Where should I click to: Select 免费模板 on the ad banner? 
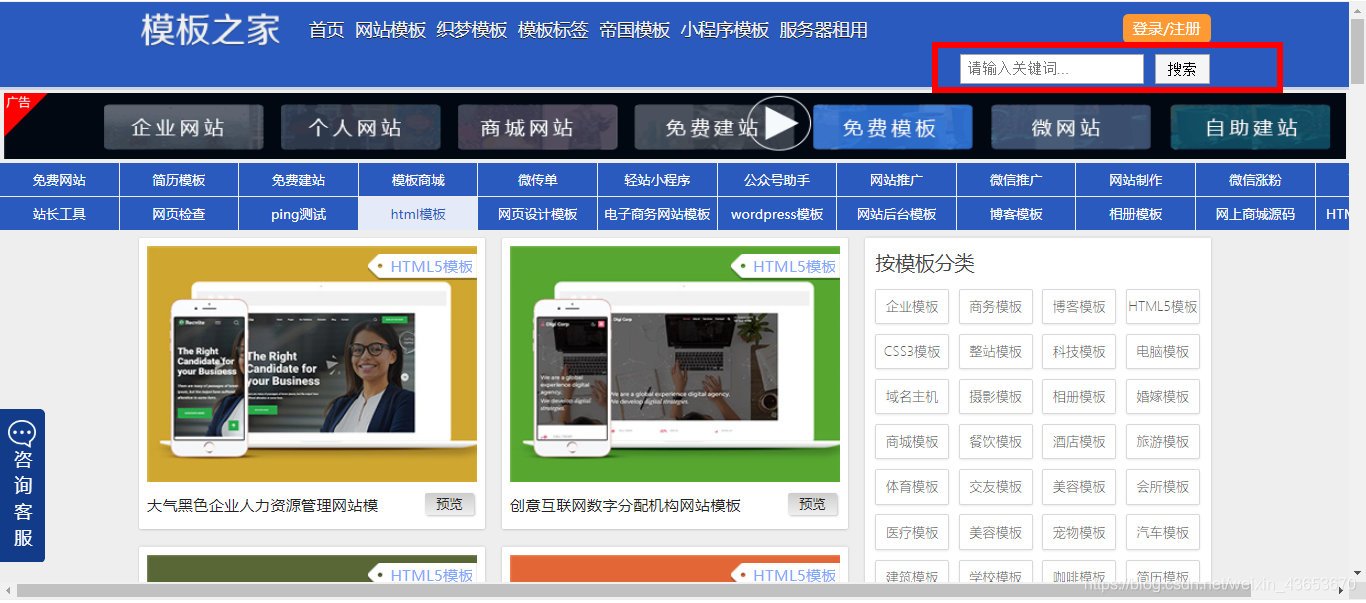tap(892, 128)
